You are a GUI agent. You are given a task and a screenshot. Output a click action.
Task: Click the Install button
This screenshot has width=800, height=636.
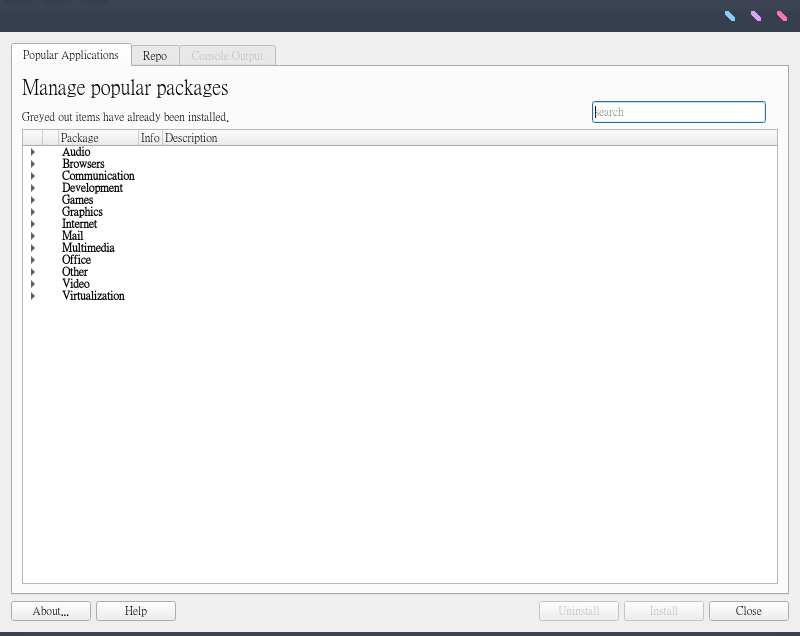point(664,611)
